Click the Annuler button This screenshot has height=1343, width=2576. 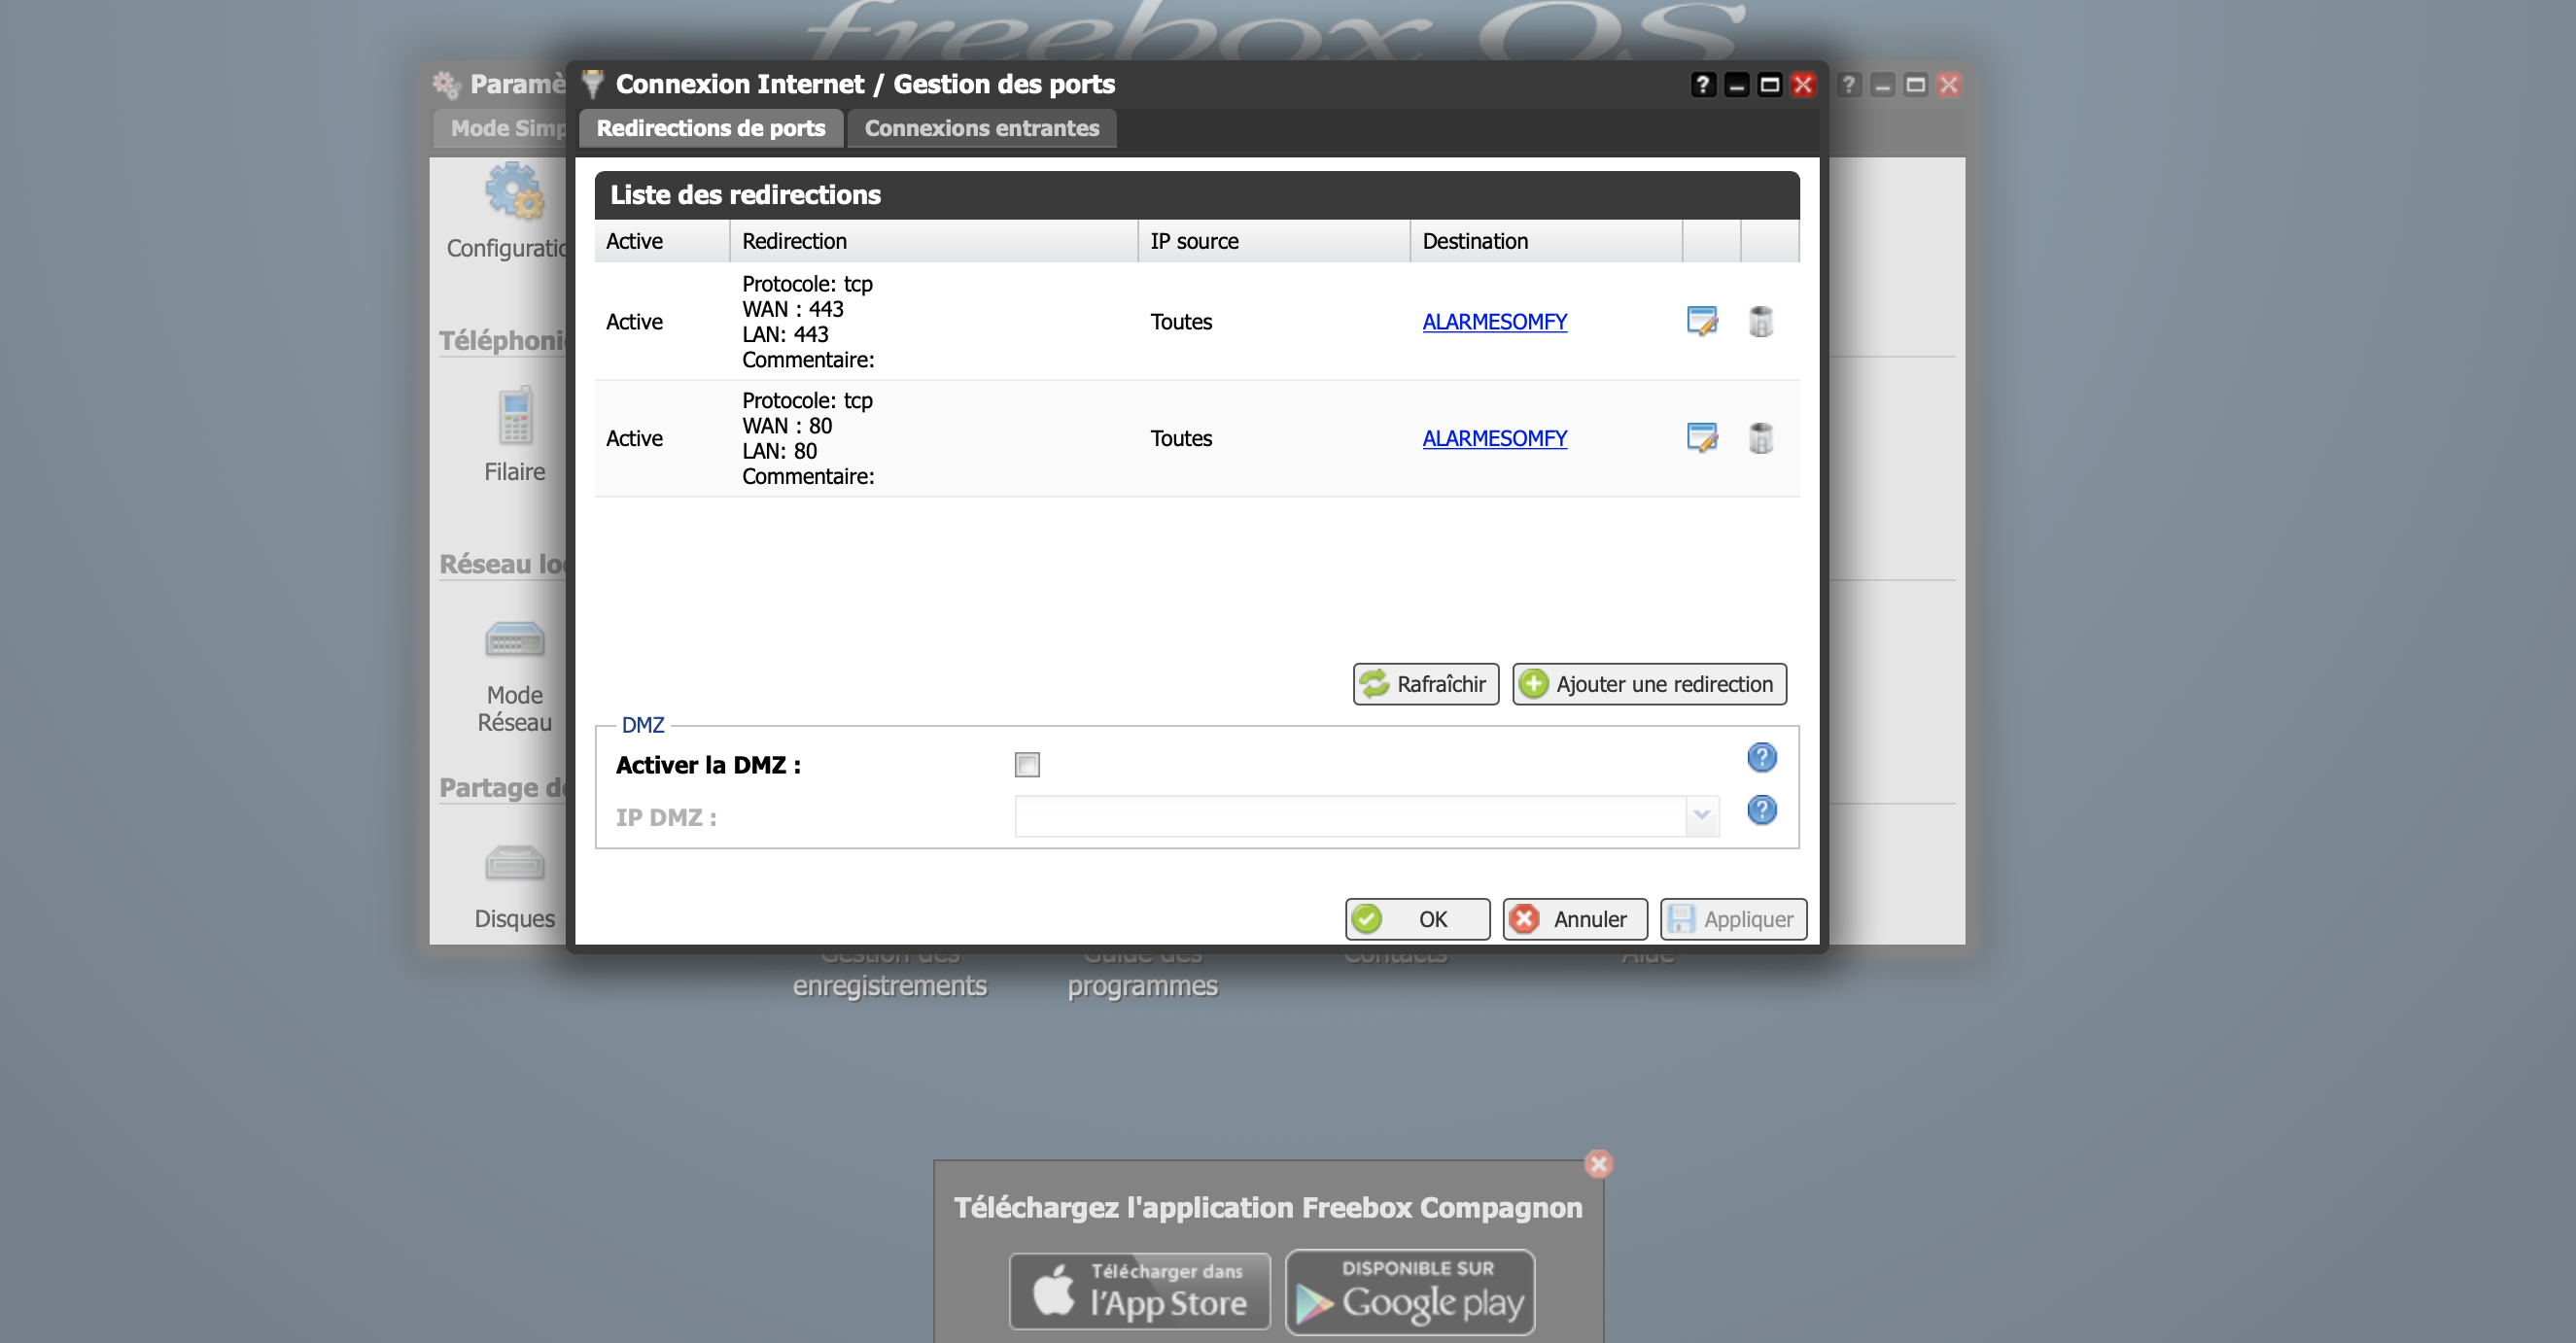click(x=1574, y=919)
